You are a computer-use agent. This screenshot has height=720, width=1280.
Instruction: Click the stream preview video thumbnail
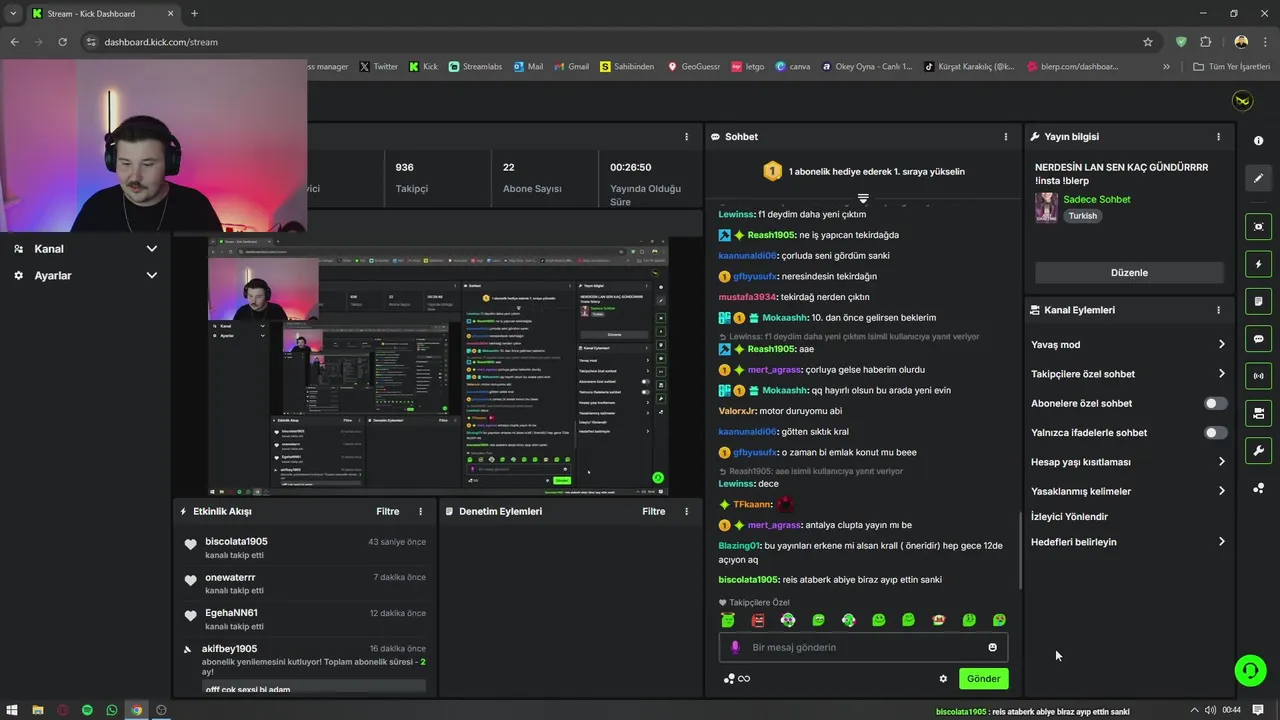coord(438,366)
